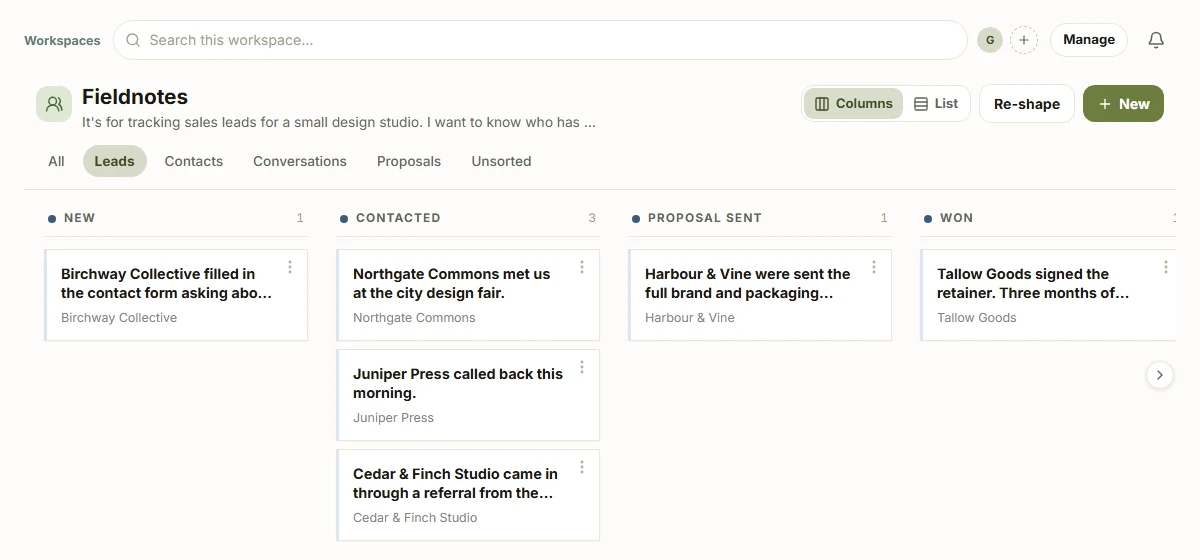
Task: Create a new entry with New button
Action: click(1123, 104)
